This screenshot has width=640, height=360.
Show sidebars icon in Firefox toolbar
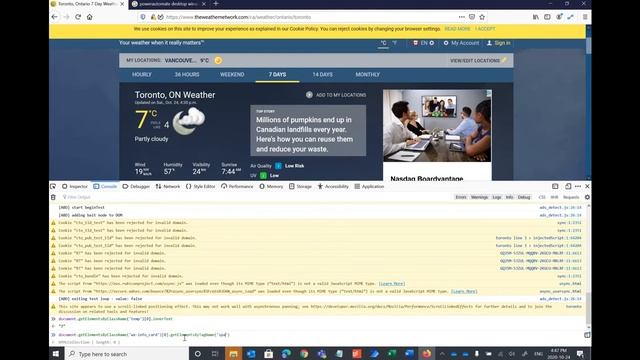click(x=547, y=17)
